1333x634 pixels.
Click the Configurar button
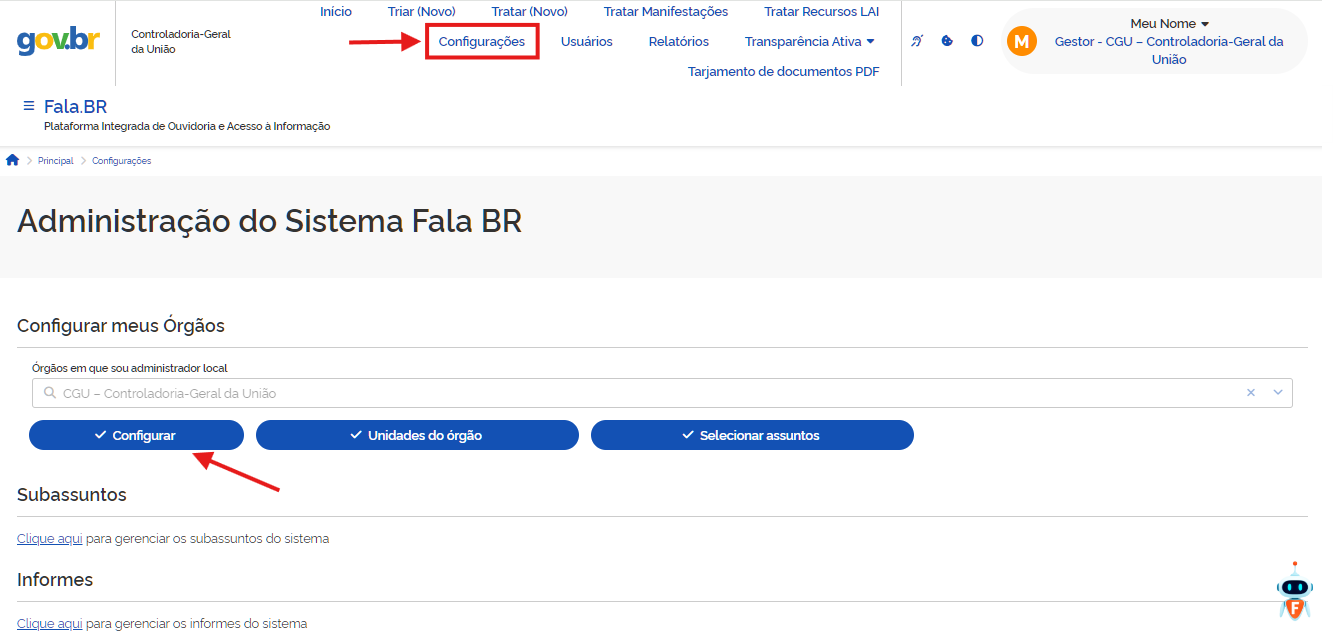coord(136,435)
